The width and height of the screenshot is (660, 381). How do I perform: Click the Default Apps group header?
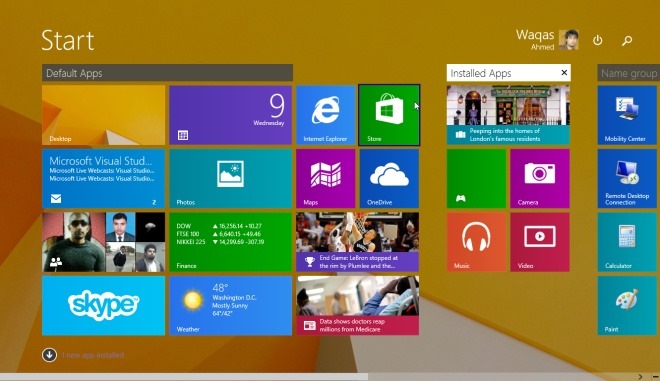click(168, 73)
